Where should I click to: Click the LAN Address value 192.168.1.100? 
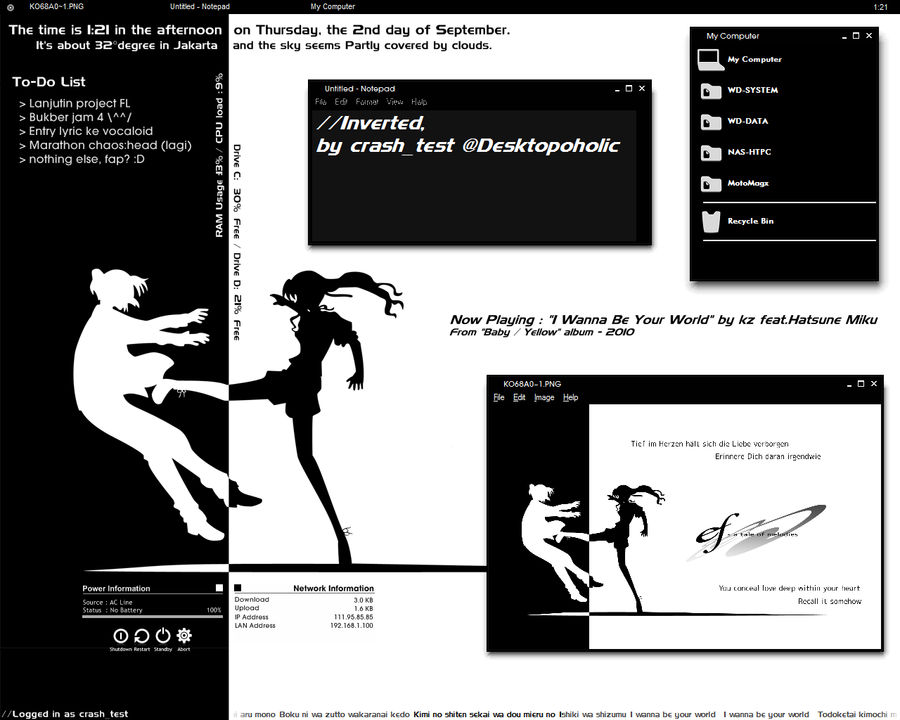tap(351, 626)
